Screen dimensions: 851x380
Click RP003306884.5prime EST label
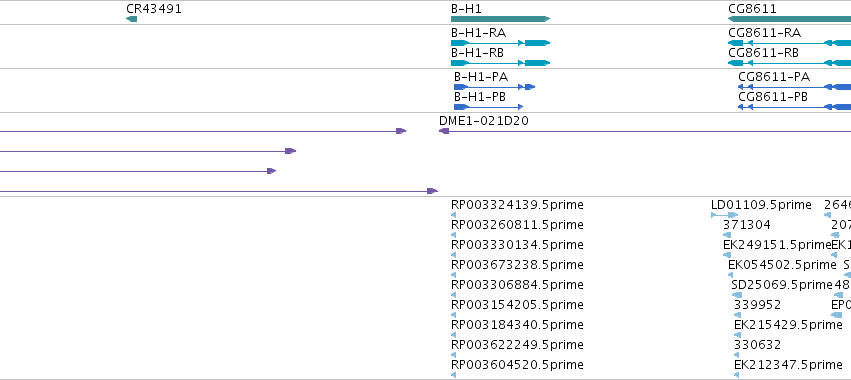517,284
